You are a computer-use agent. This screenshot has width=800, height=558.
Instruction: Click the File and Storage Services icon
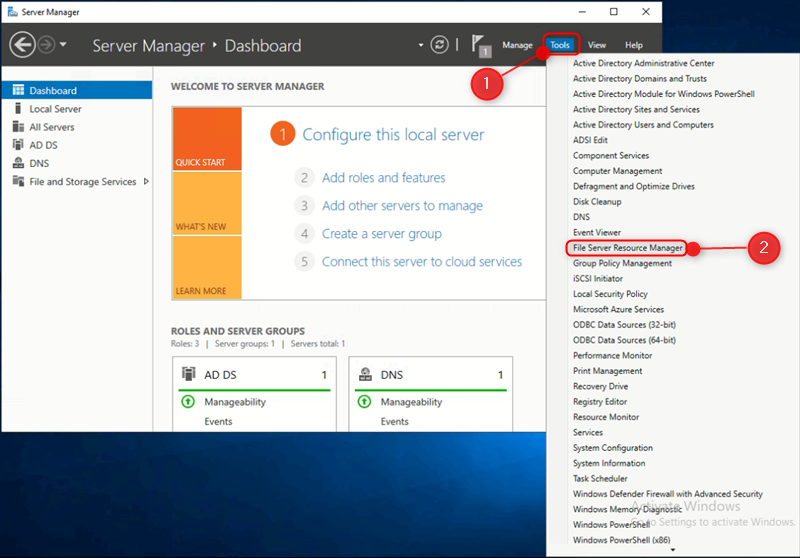[x=18, y=181]
